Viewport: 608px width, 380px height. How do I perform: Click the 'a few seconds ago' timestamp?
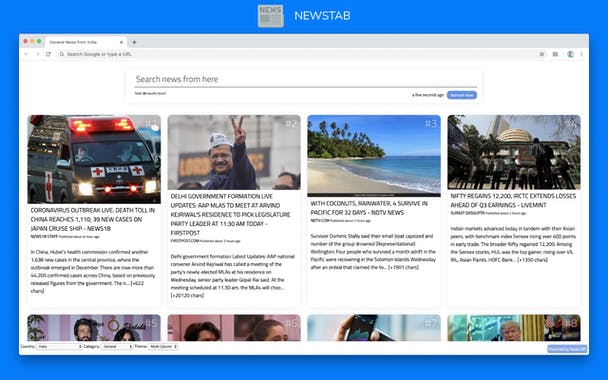428,95
